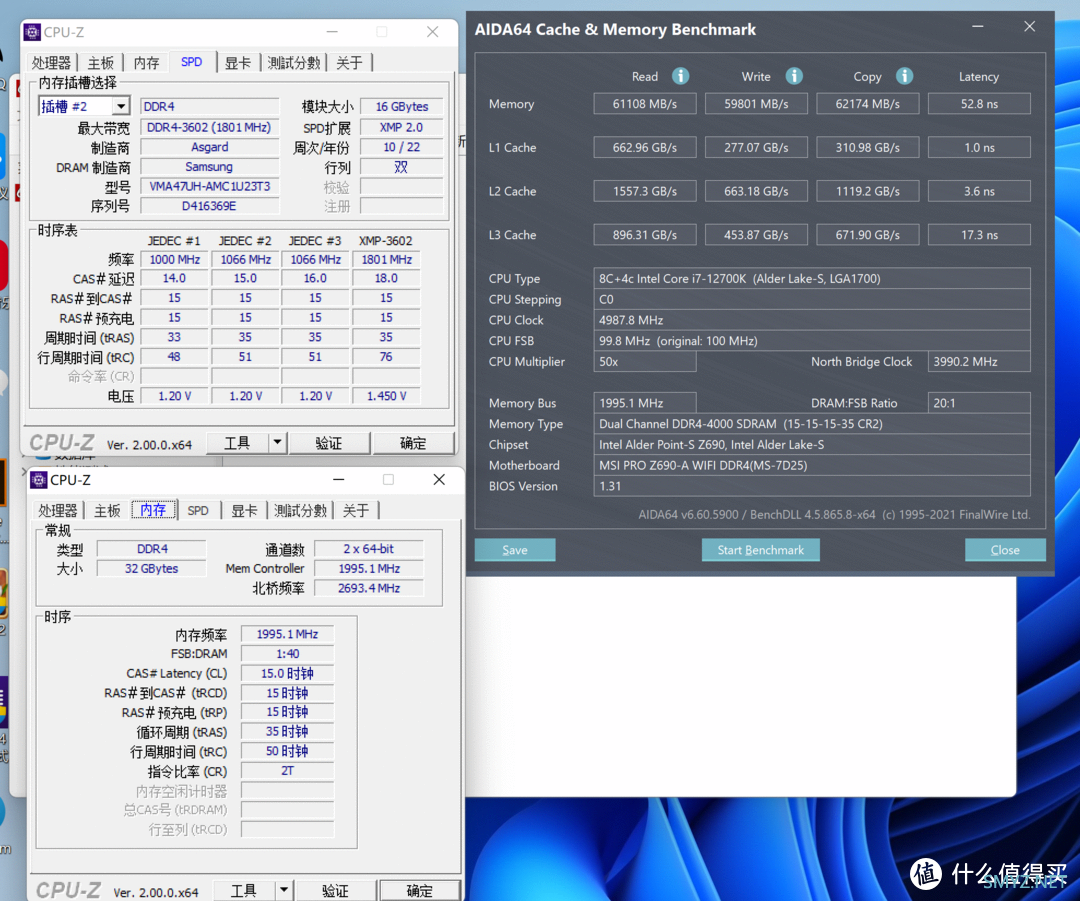Click the 北桥频率 2693.4 MHz value
Screen dimensions: 1080x901
(369, 588)
